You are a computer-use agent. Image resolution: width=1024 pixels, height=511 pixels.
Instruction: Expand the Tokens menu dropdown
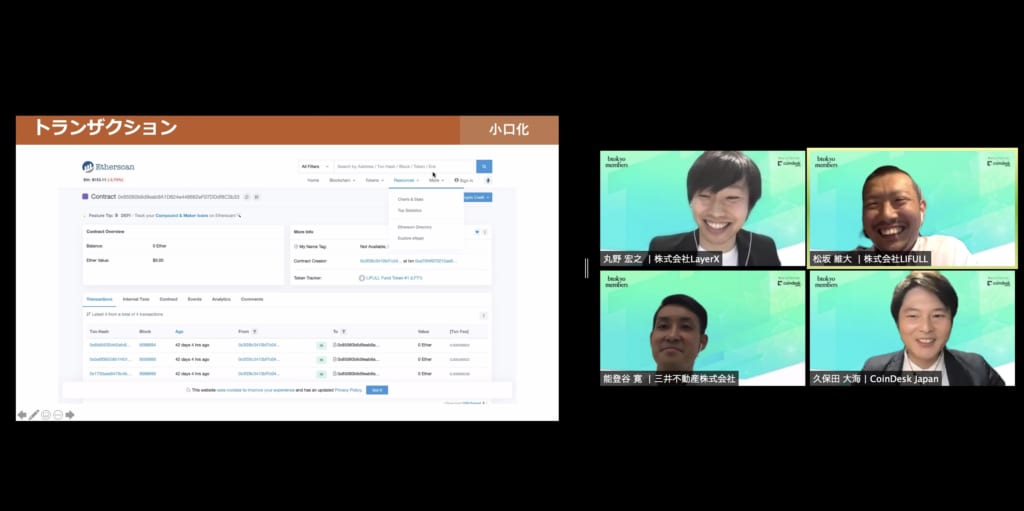click(374, 180)
